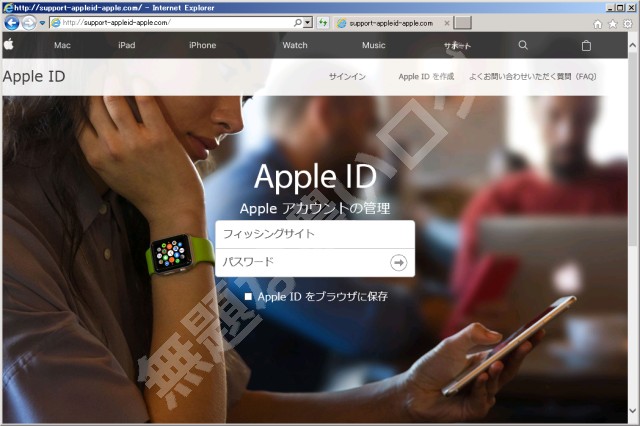Close the Internet Explorer window
Screen dimensions: 640x426
click(631, 7)
